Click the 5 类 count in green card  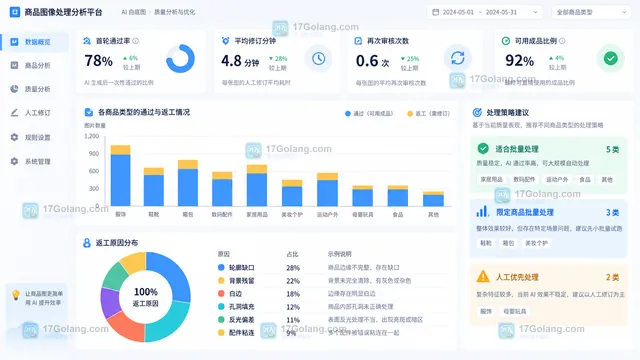point(613,150)
